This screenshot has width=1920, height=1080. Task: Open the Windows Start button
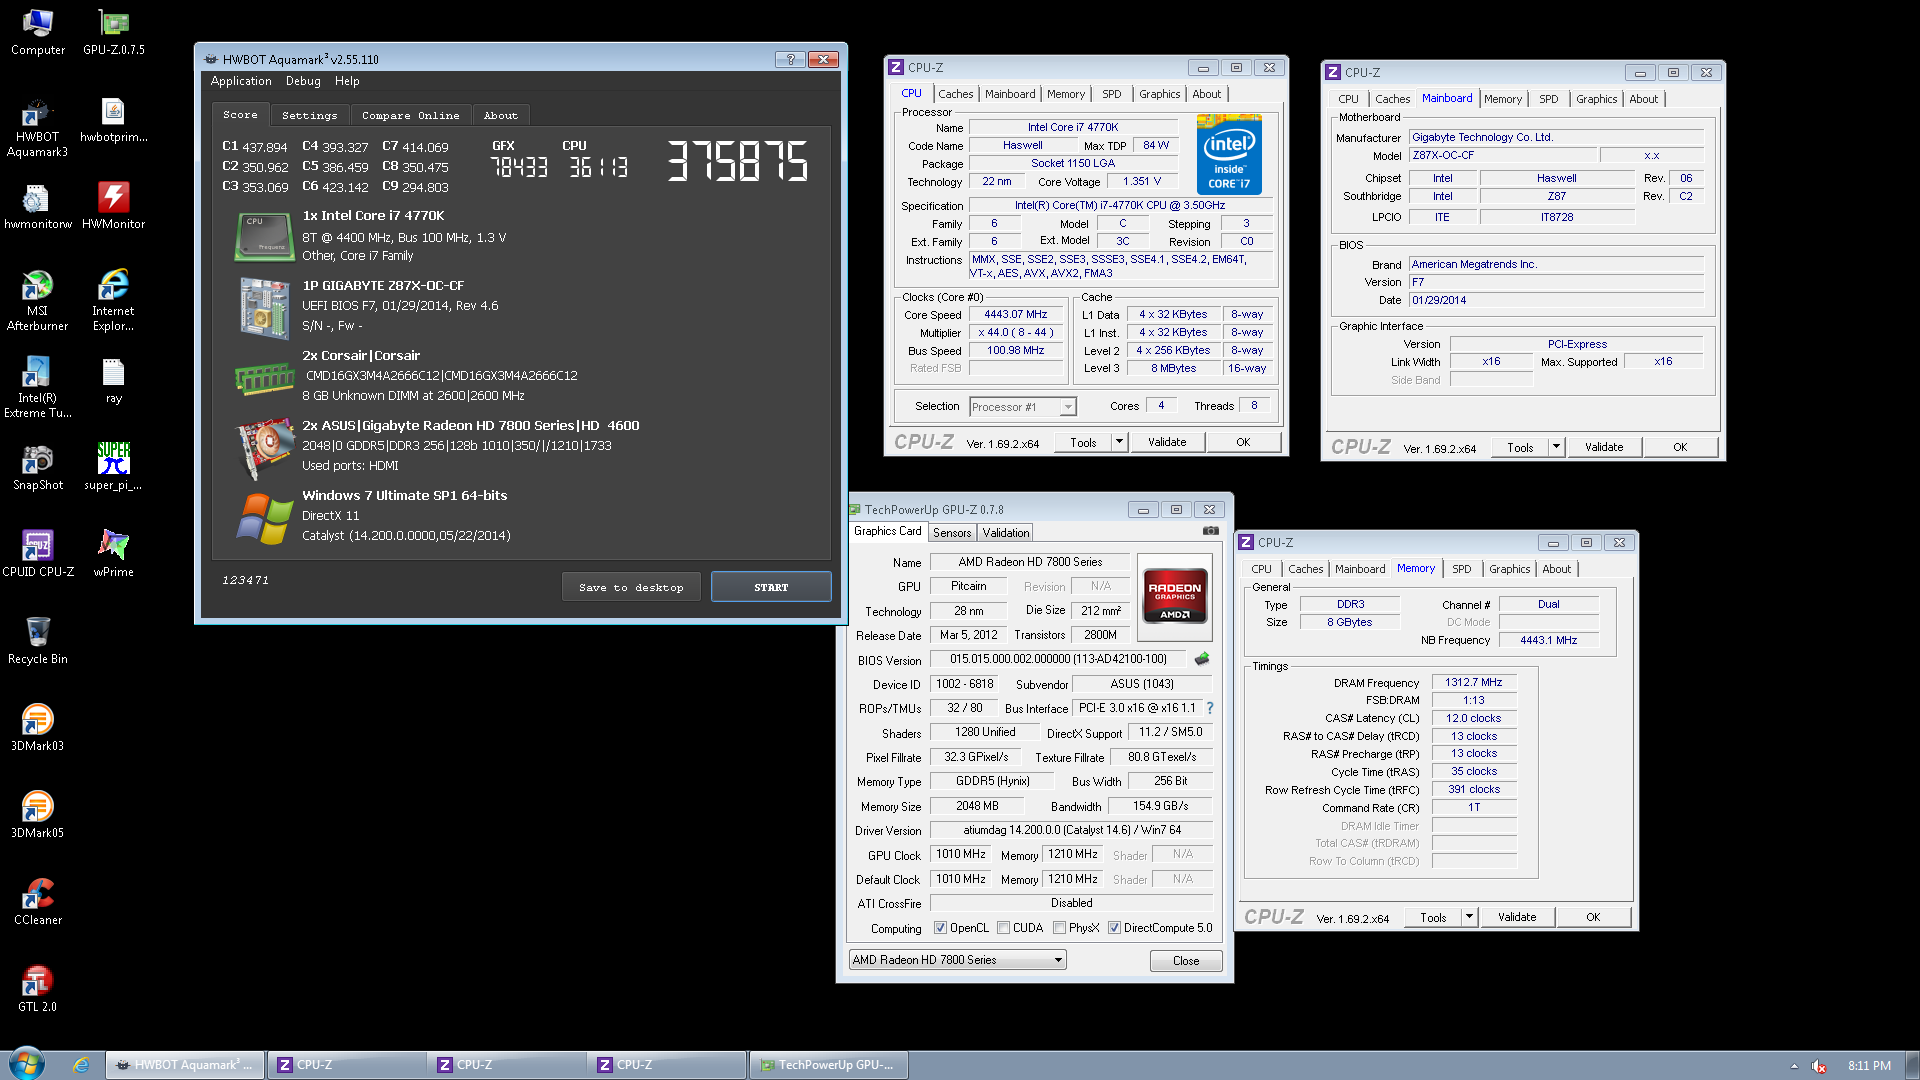(27, 1064)
